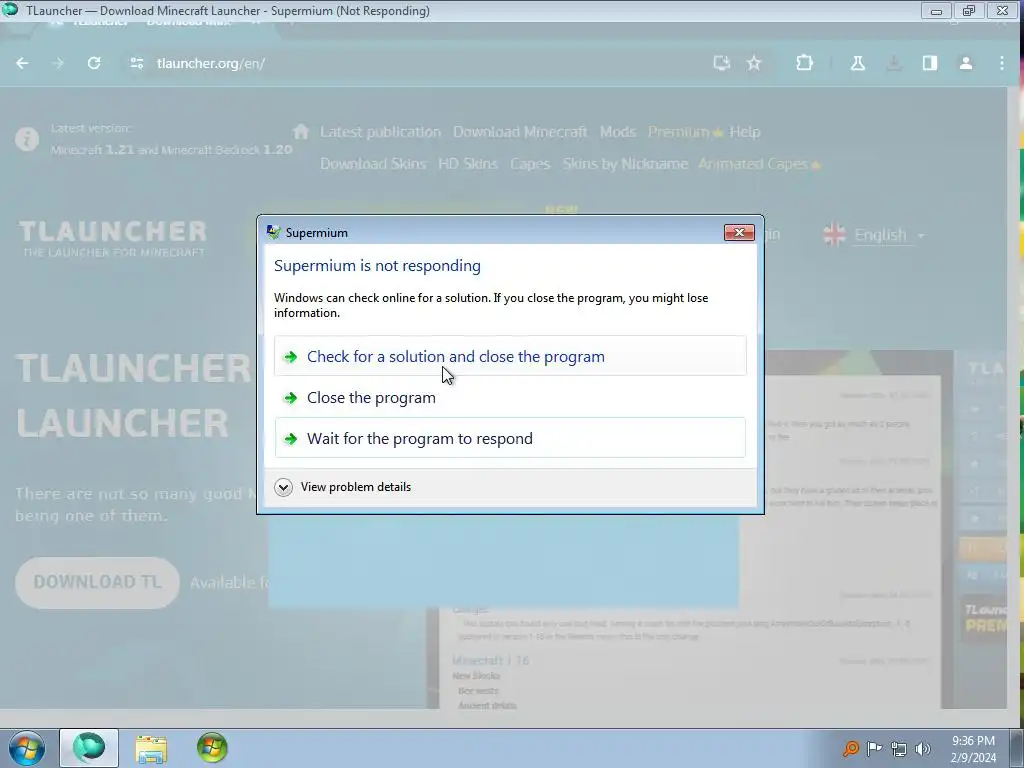
Task: Expand View problem details
Action: click(344, 487)
